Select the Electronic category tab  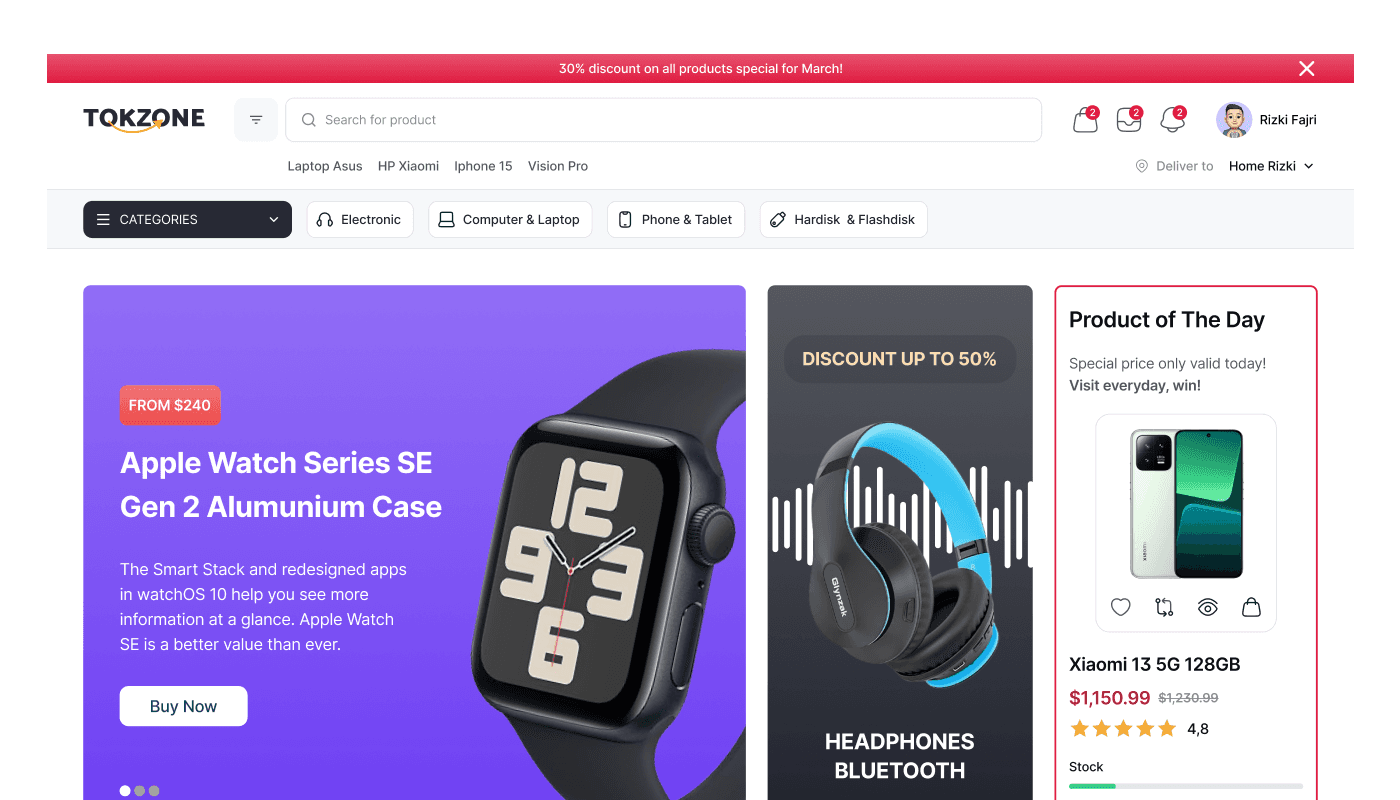[360, 220]
